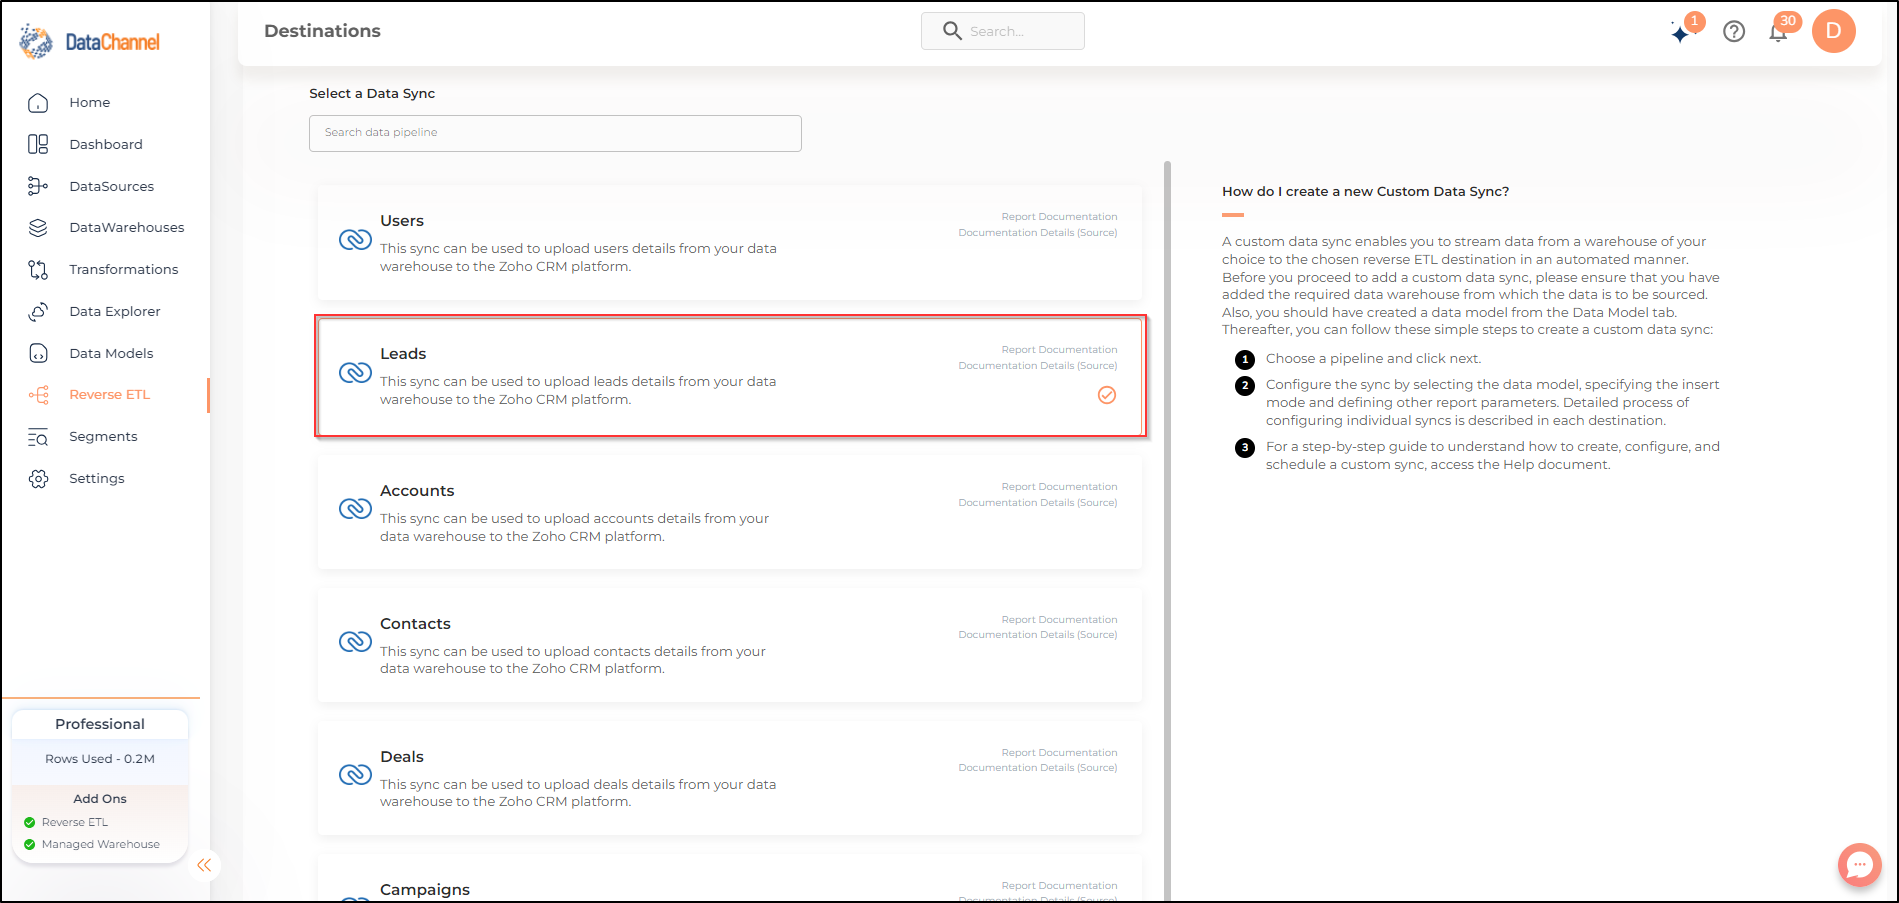1899x903 pixels.
Task: Open Data Models section
Action: point(111,353)
